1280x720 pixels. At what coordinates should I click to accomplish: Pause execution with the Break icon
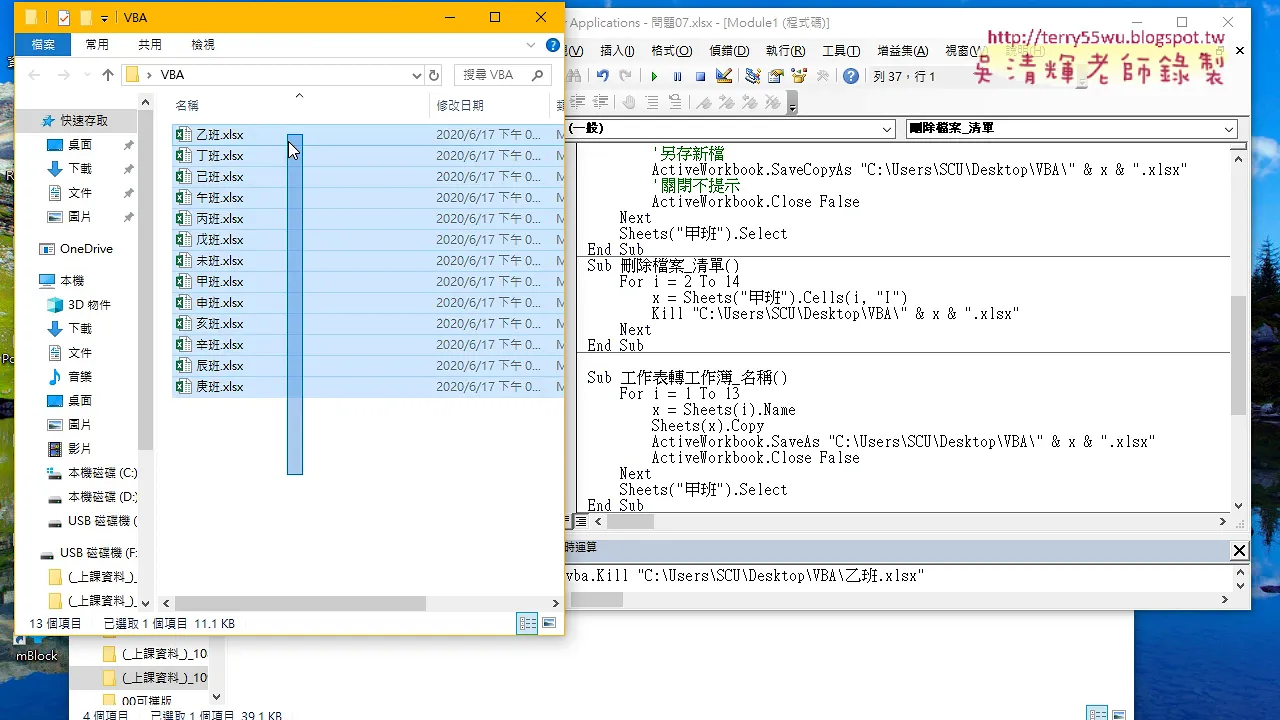pyautogui.click(x=677, y=76)
